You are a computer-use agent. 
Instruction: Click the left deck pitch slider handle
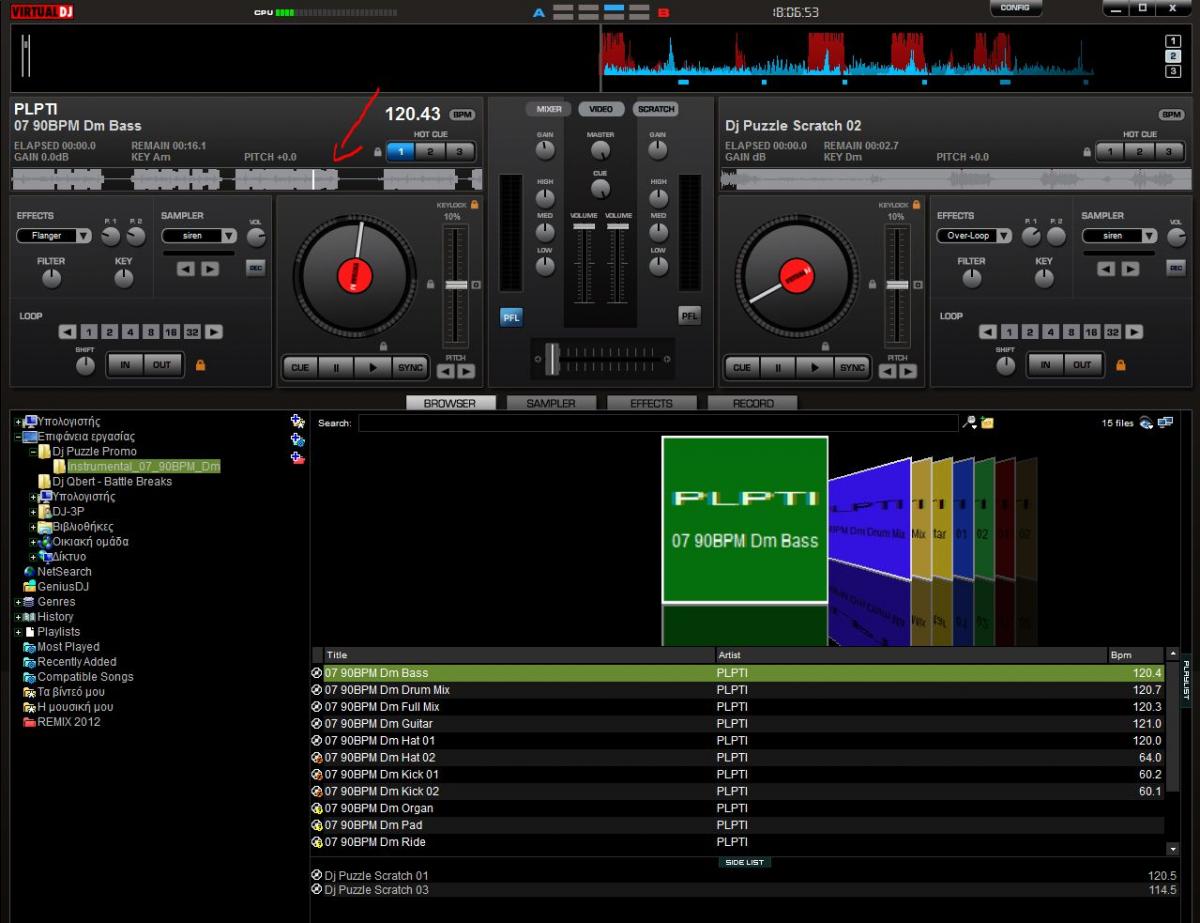pos(456,285)
